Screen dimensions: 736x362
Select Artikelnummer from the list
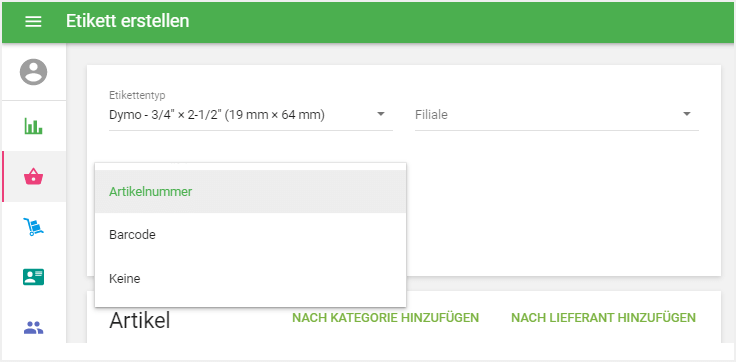[251, 192]
